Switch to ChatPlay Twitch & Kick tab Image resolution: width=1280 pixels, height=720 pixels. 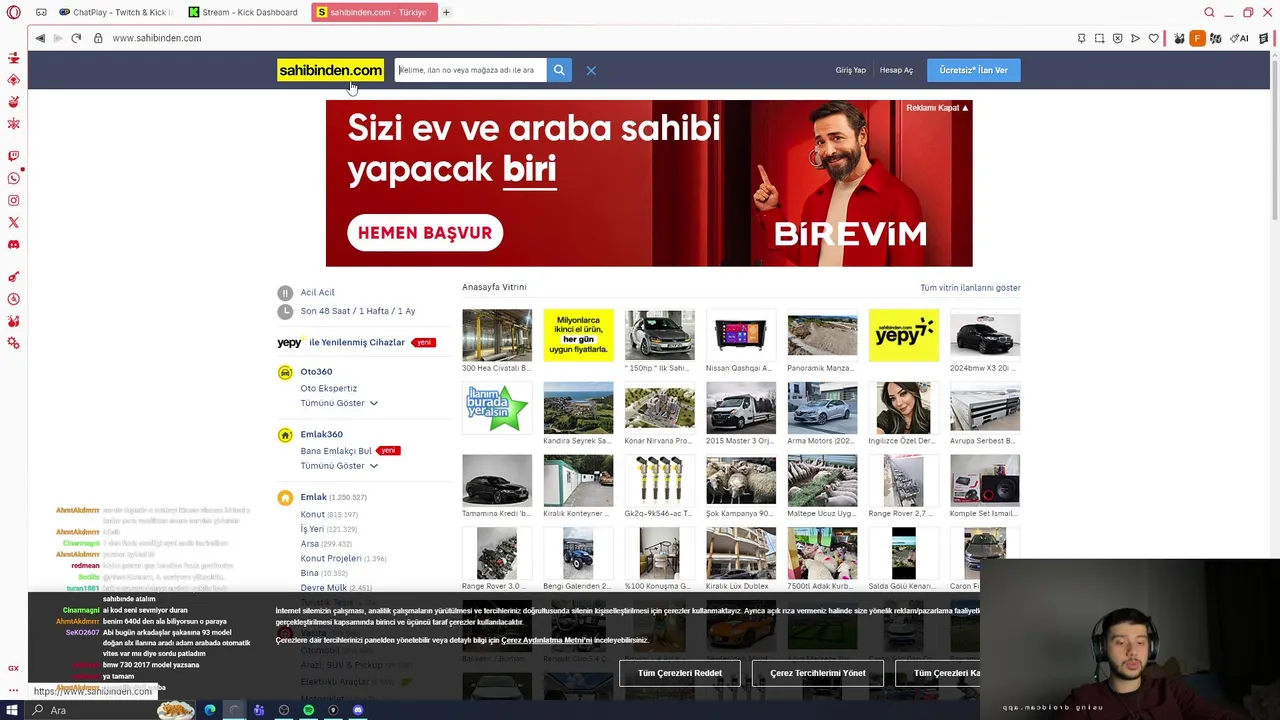(116, 12)
